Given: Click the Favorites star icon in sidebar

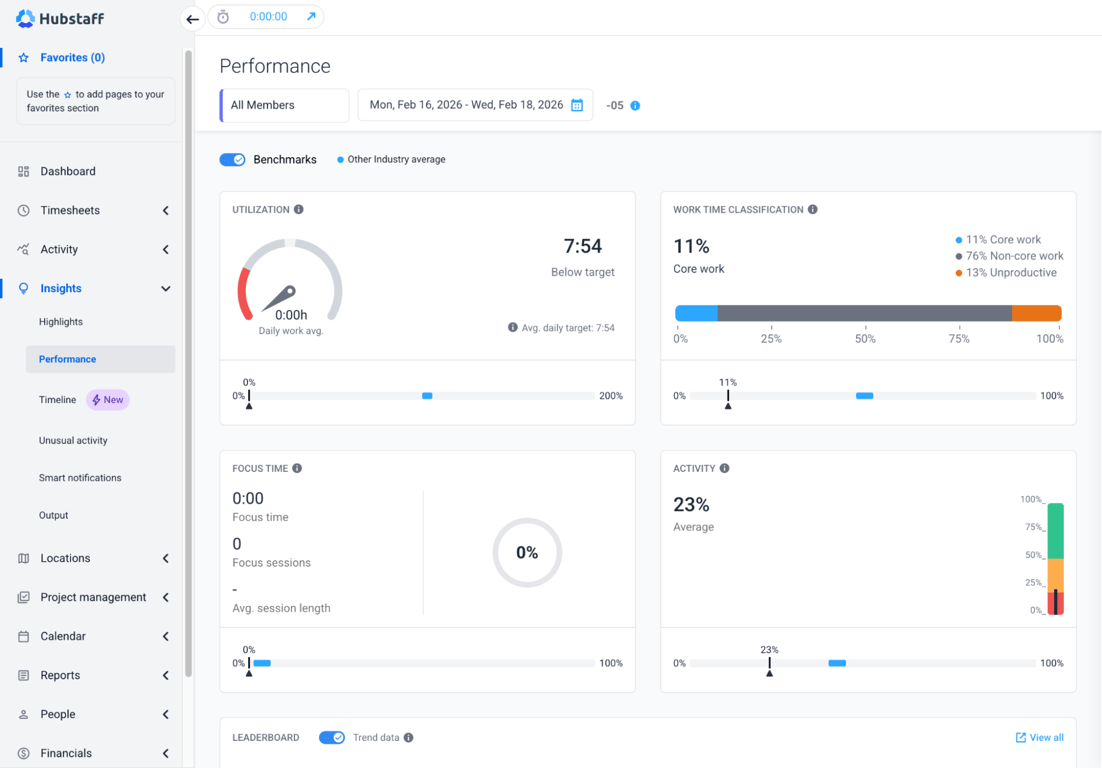Looking at the screenshot, I should point(24,58).
